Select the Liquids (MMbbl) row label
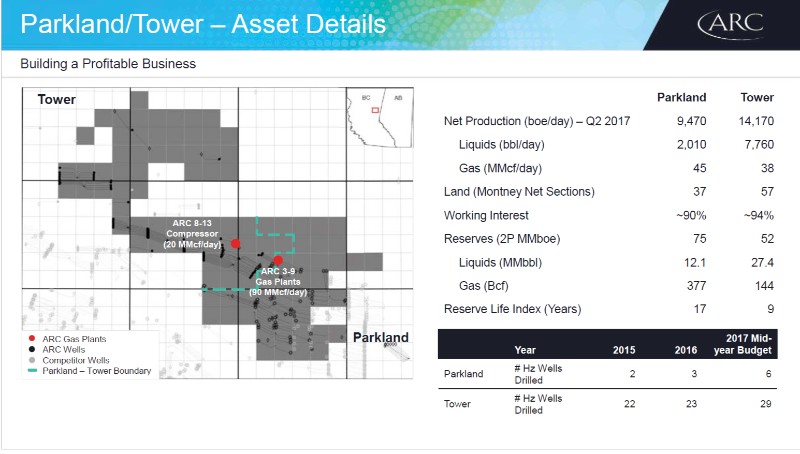Screen dimensions: 800x454 coord(500,263)
